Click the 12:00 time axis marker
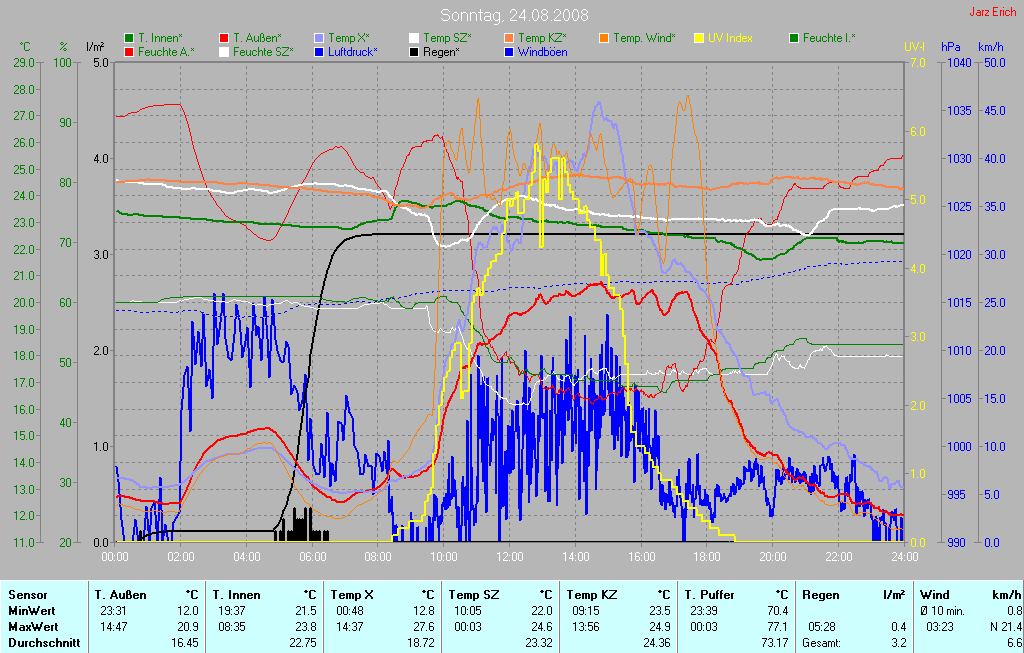1024x653 pixels. 510,556
